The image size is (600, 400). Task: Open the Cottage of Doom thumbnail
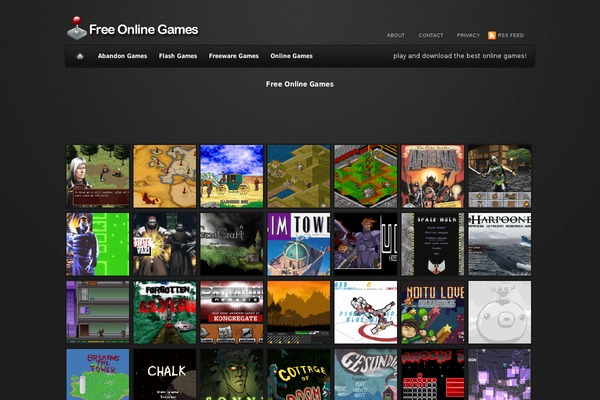click(299, 374)
